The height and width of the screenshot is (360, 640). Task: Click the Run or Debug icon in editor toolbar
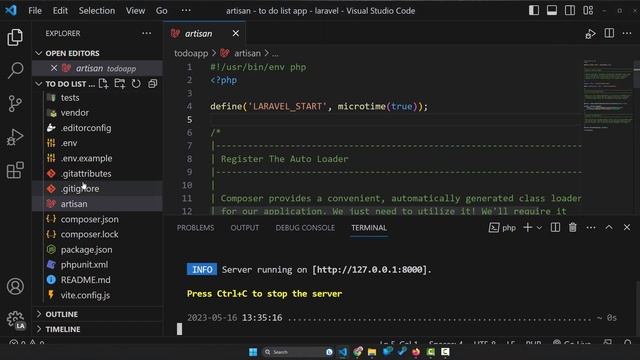point(590,34)
